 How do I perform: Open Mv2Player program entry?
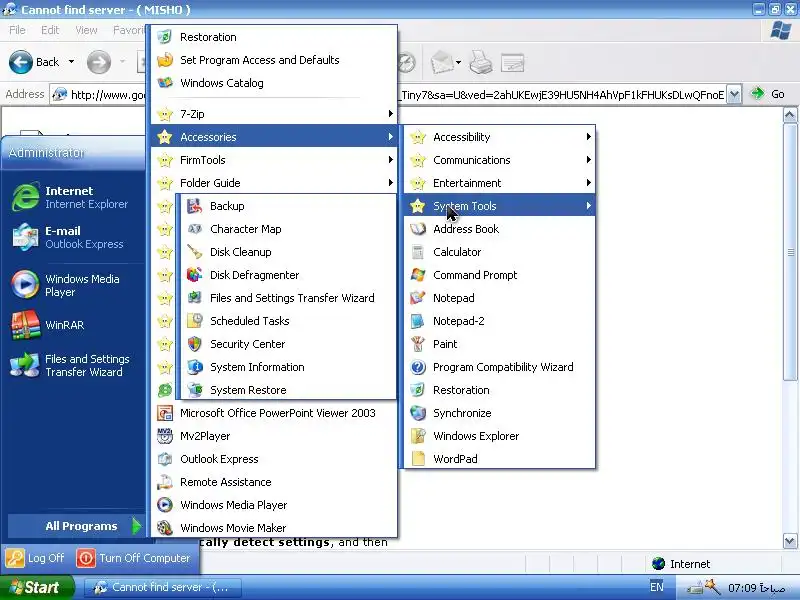click(x=274, y=436)
